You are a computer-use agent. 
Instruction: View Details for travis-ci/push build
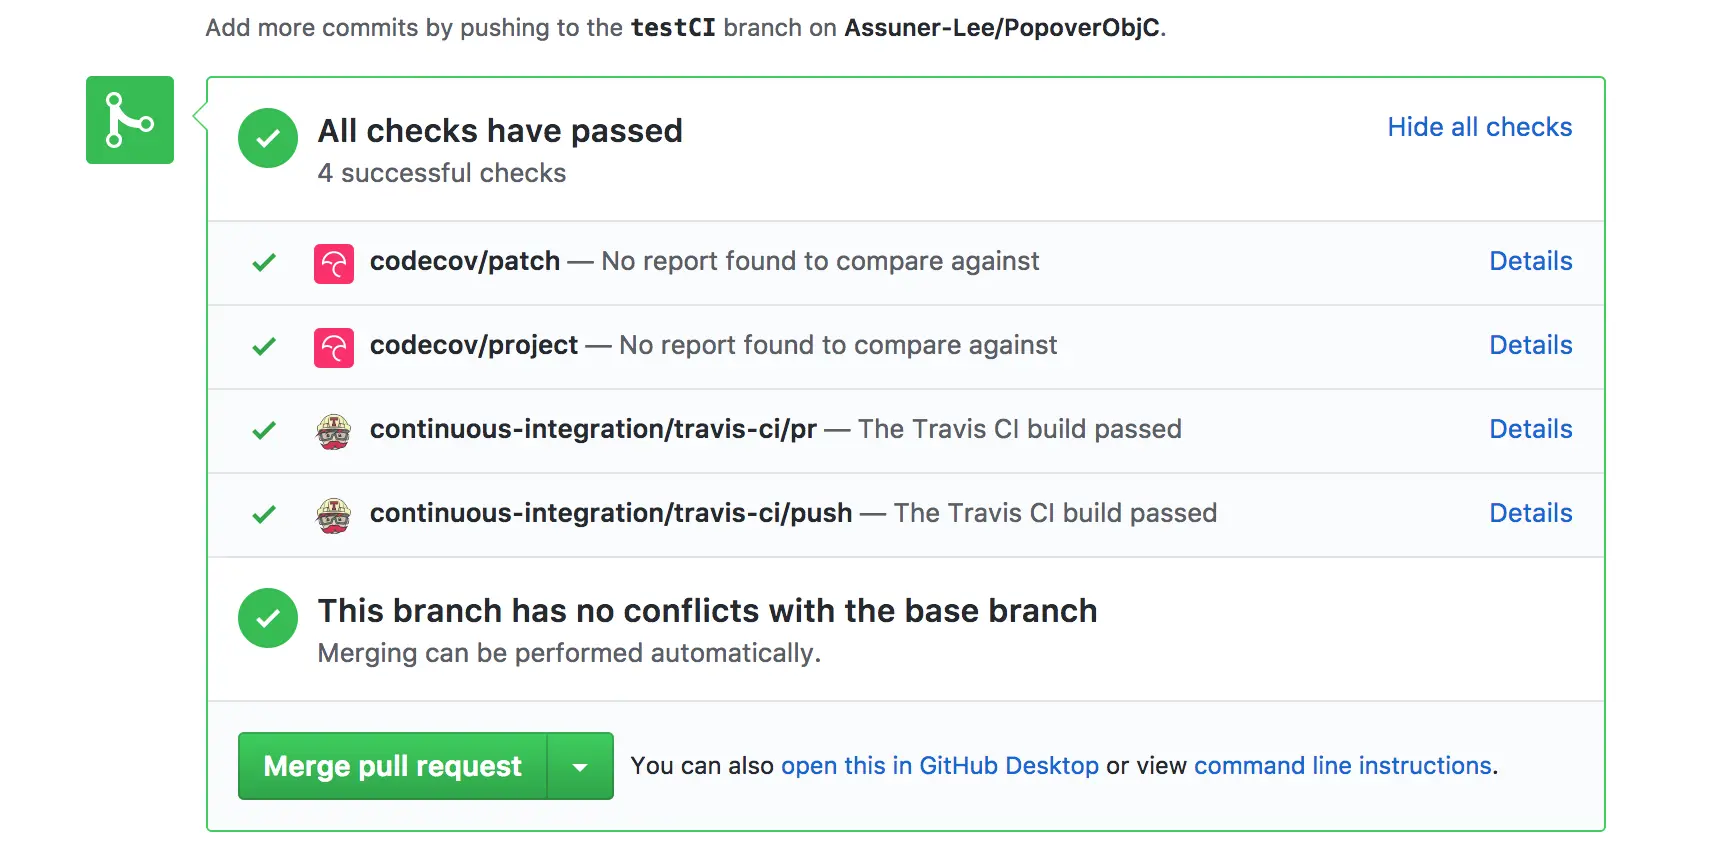coord(1530,513)
